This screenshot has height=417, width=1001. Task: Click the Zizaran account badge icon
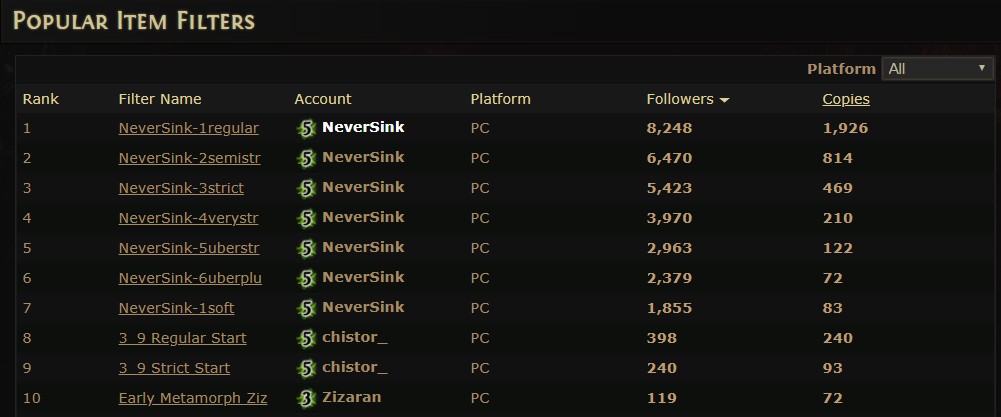306,398
